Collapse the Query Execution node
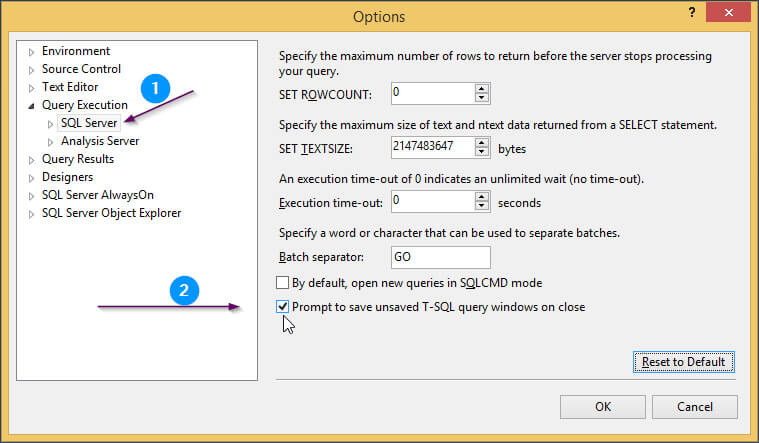 tap(31, 106)
